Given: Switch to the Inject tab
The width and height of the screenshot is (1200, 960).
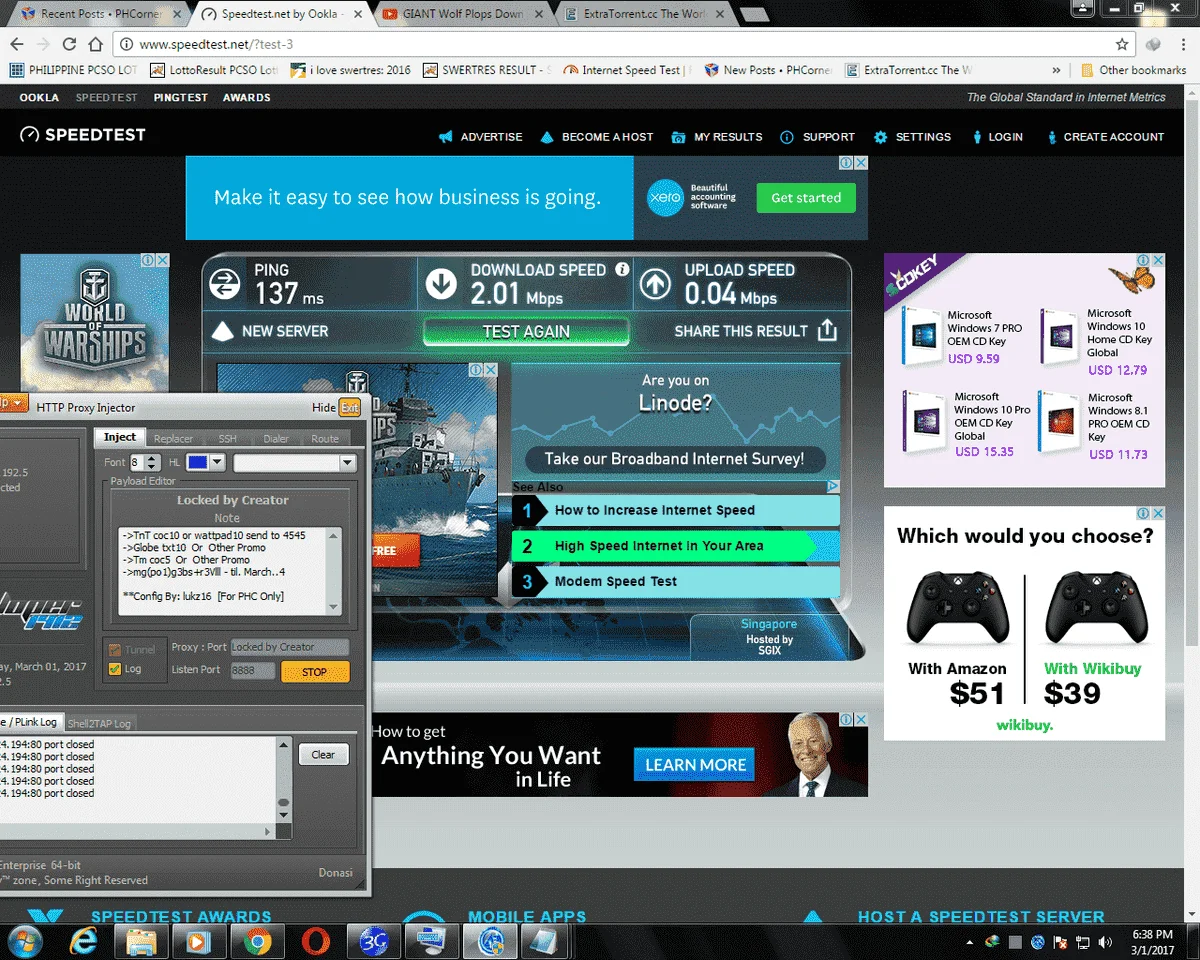Looking at the screenshot, I should point(120,437).
